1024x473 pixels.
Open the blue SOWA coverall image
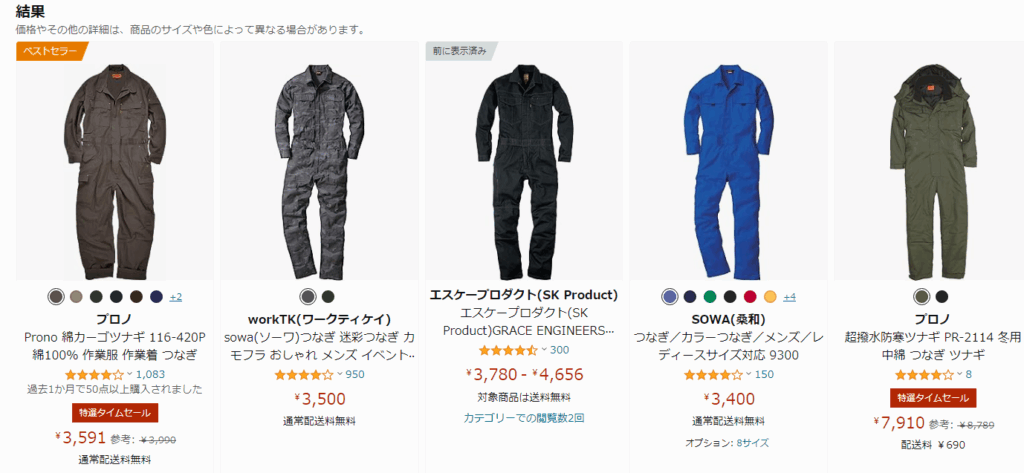(728, 163)
